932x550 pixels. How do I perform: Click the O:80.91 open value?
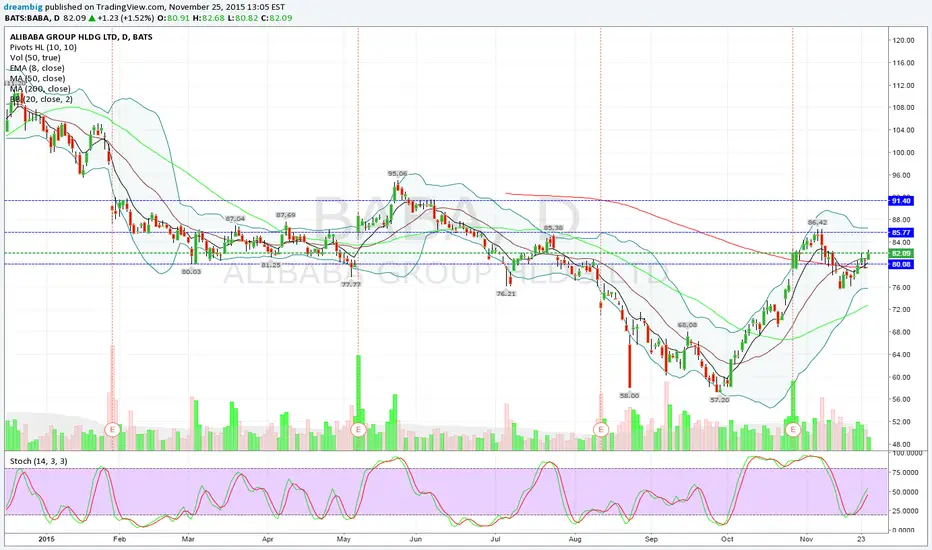click(x=176, y=18)
